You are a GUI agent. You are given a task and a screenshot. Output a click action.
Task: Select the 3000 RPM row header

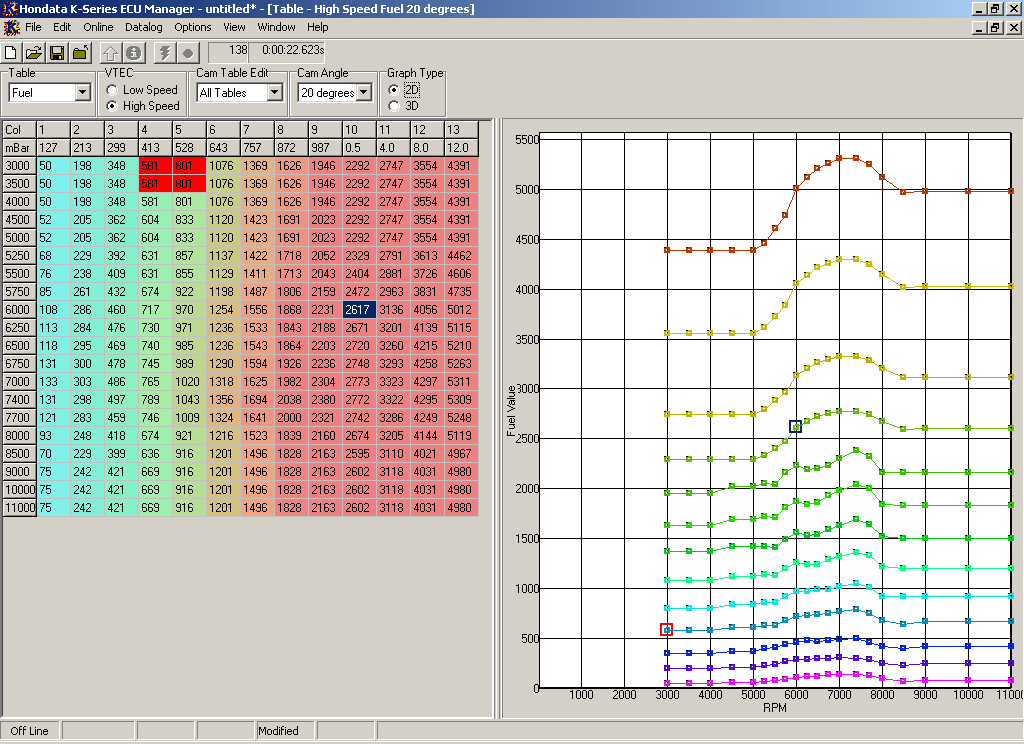(19, 166)
